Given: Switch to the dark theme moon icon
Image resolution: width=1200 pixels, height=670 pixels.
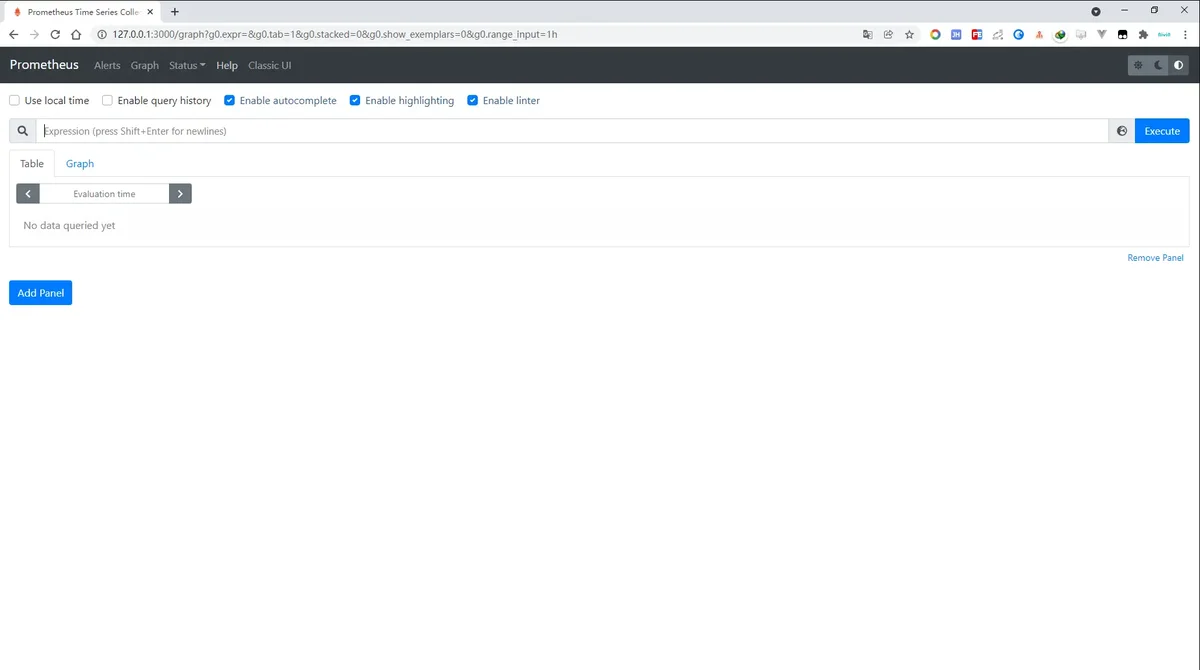Looking at the screenshot, I should [x=1159, y=65].
